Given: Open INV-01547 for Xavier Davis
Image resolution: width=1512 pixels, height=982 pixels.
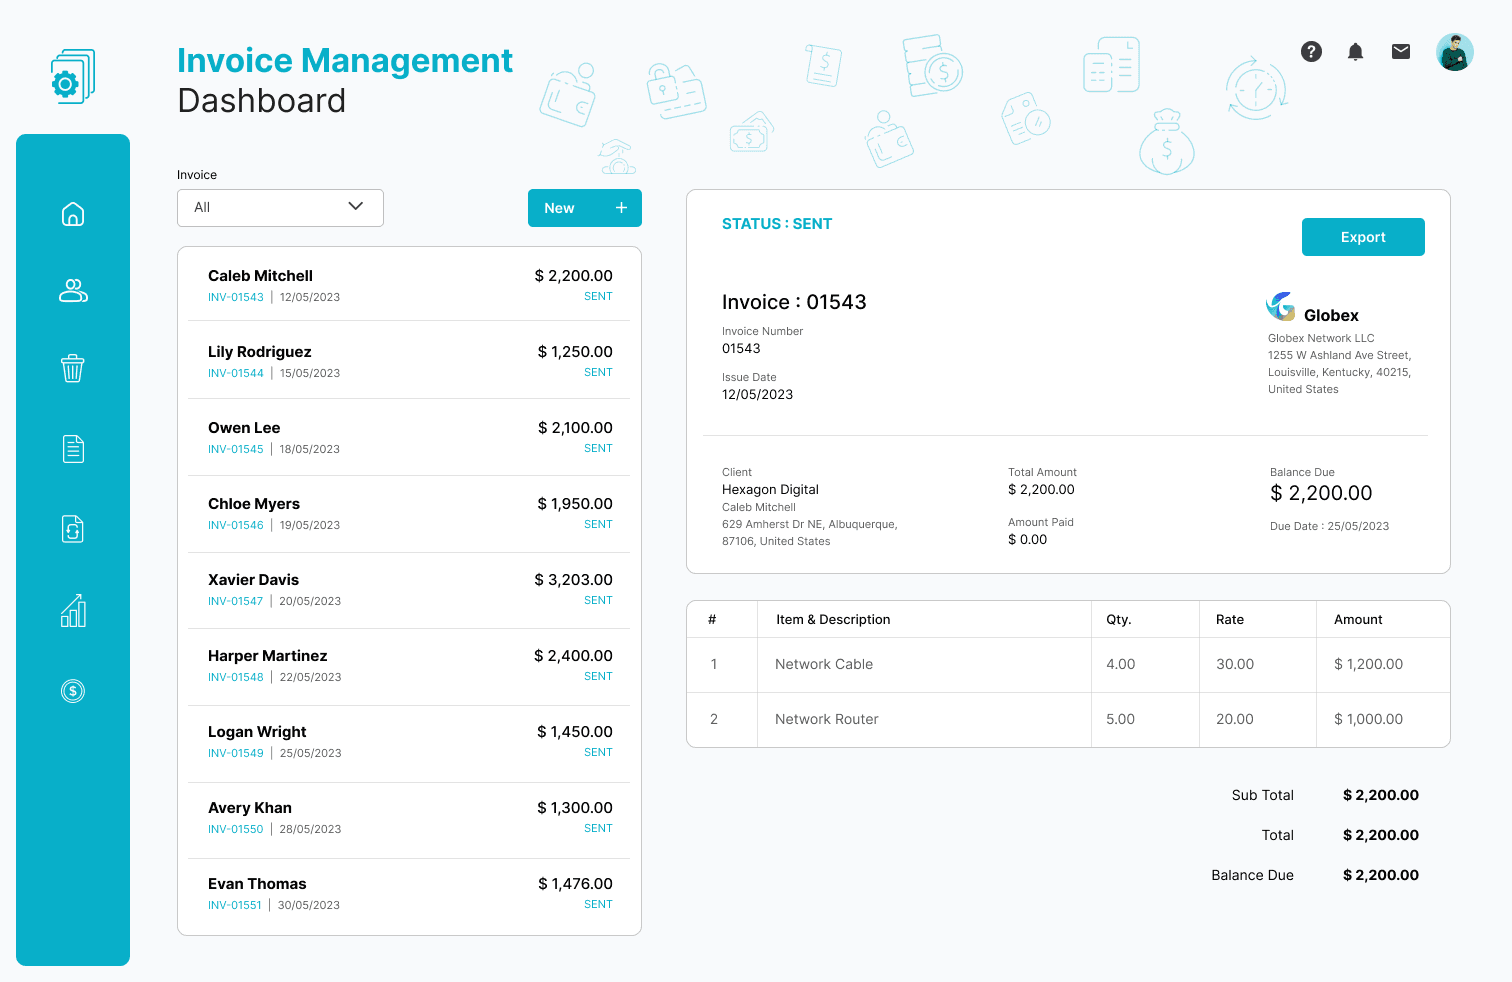Looking at the screenshot, I should point(236,601).
